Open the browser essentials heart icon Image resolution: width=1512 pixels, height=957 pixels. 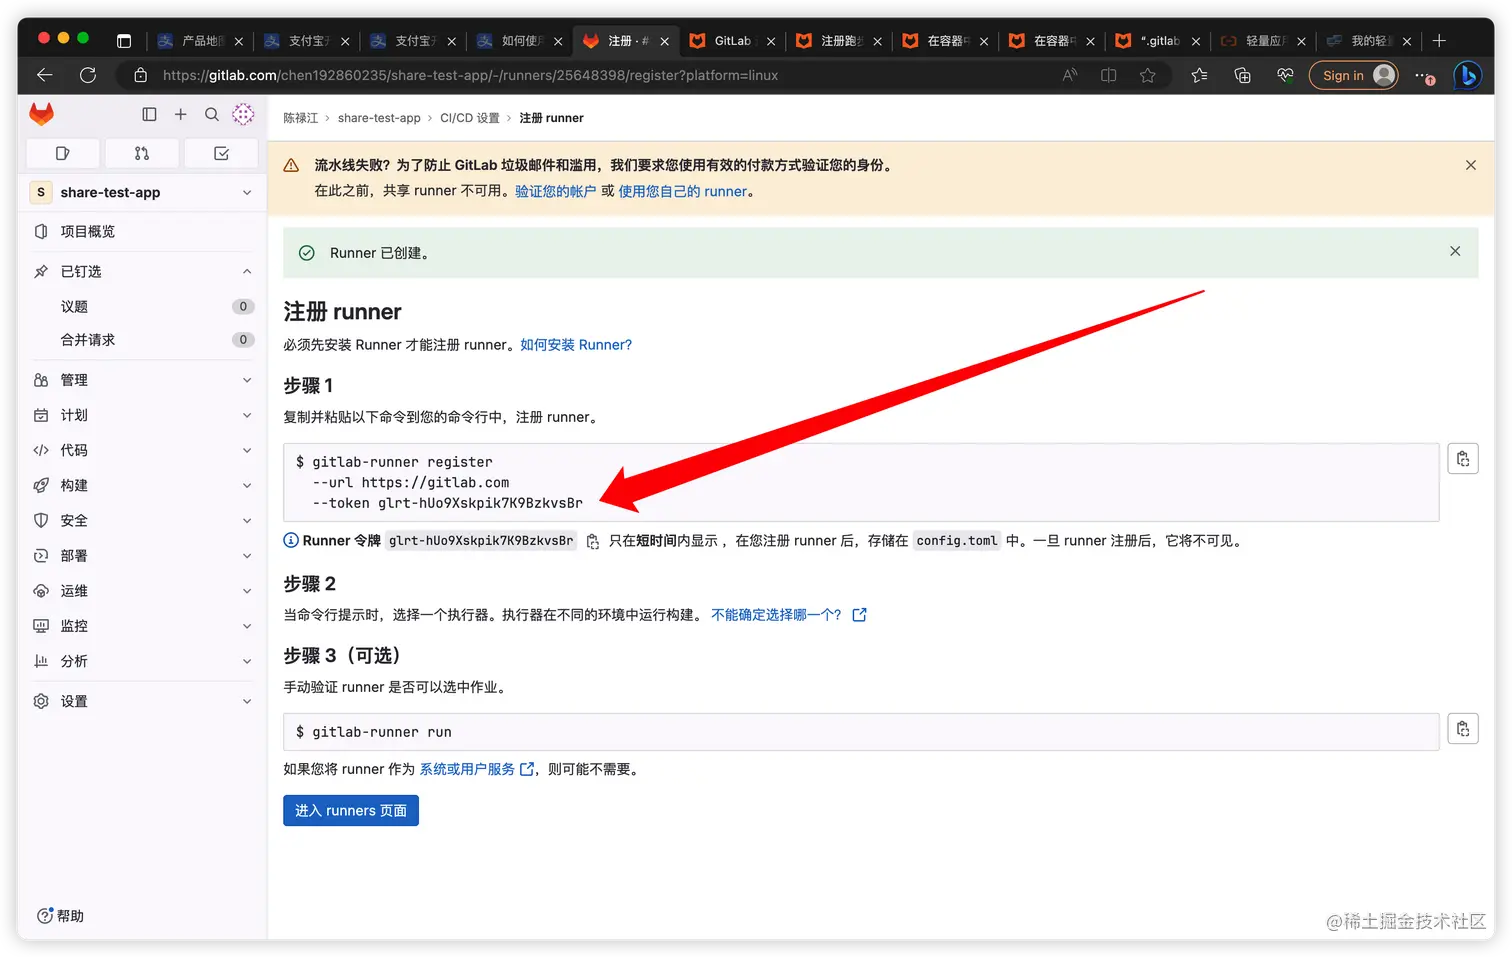(x=1285, y=75)
